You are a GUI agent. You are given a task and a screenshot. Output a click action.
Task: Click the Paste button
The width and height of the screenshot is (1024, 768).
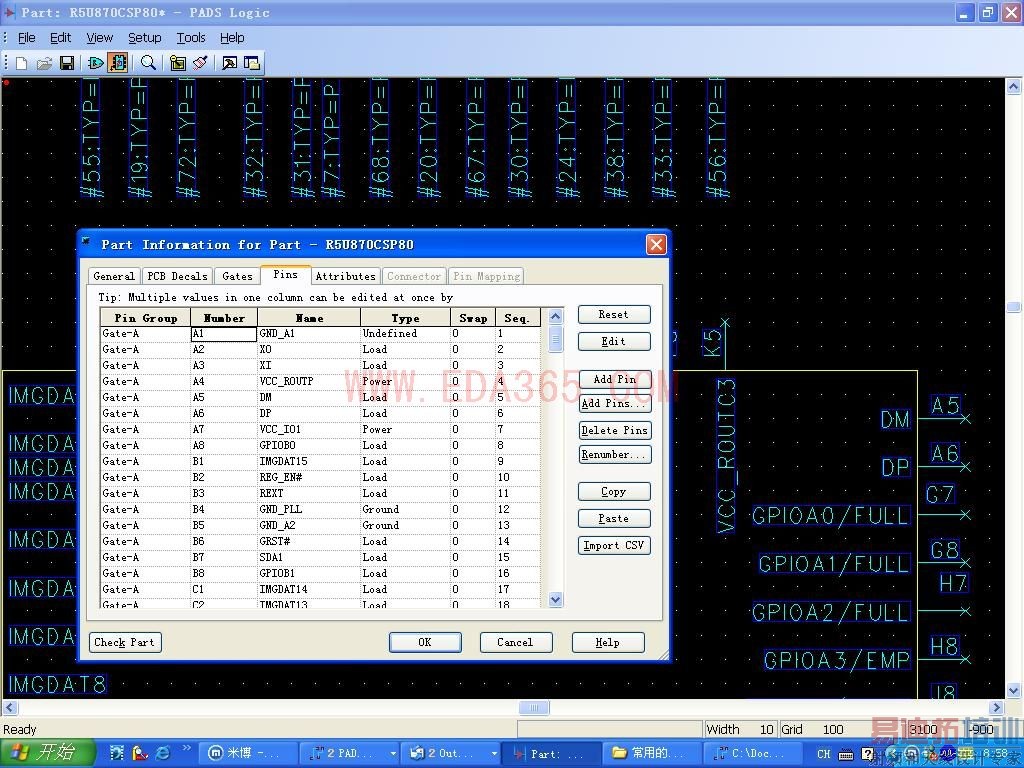click(614, 519)
